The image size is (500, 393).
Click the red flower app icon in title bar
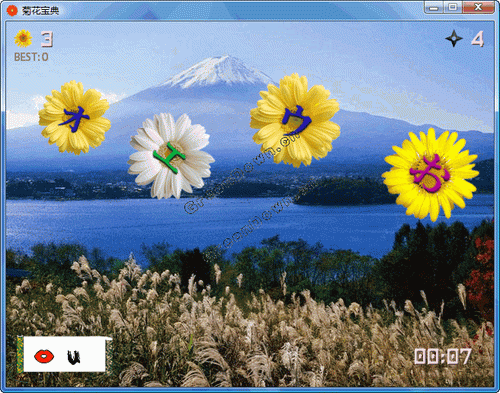point(12,10)
